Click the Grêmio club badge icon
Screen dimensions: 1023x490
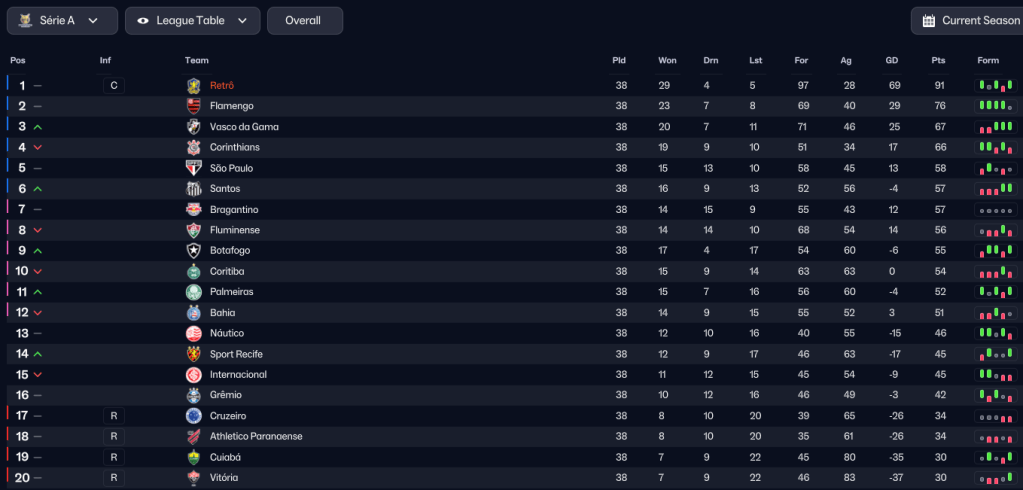[194, 395]
